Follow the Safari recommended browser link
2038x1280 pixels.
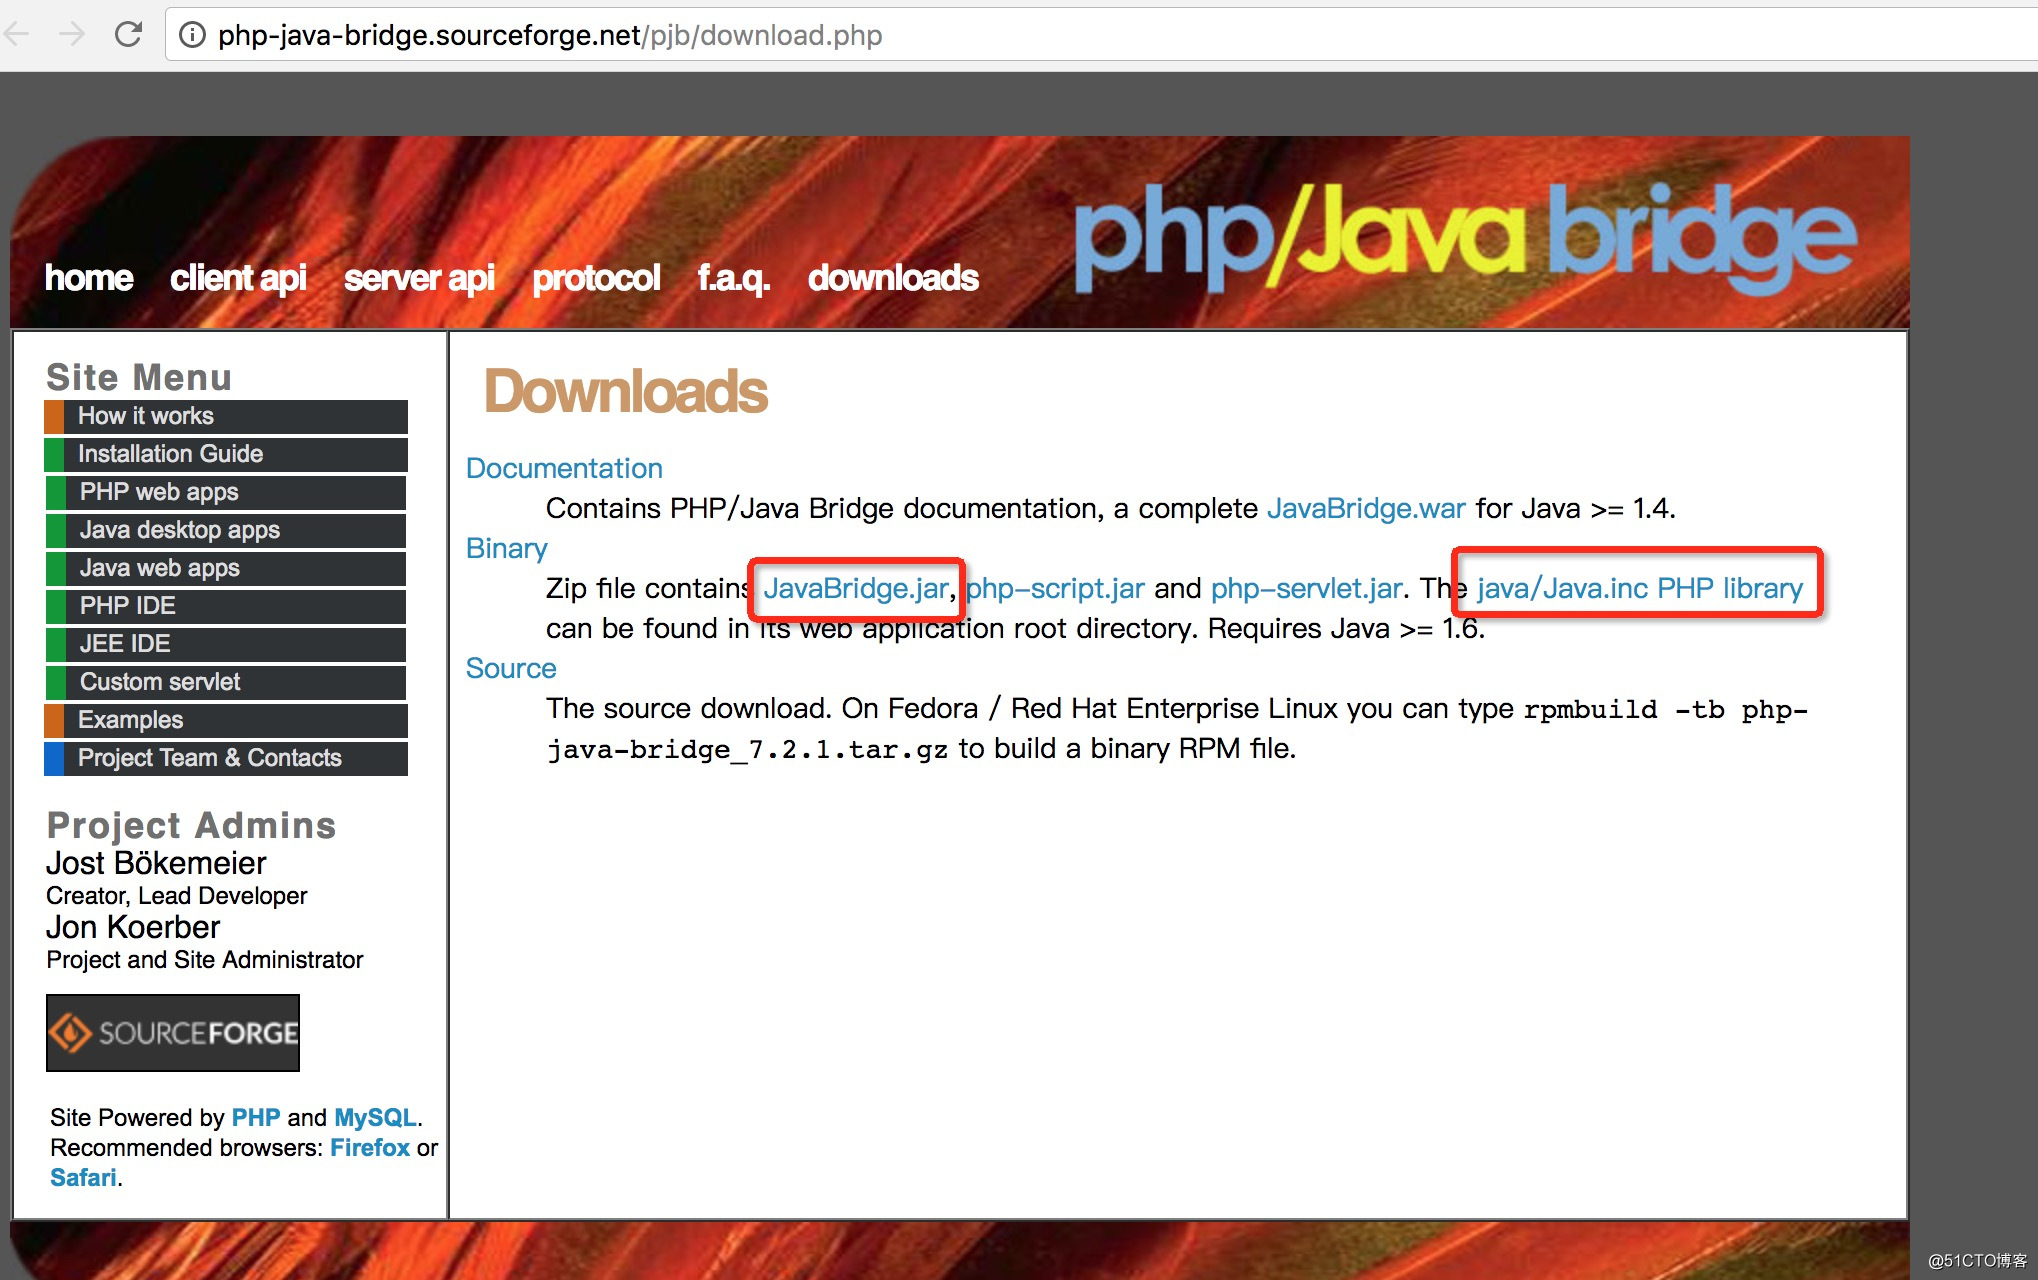(x=83, y=1177)
